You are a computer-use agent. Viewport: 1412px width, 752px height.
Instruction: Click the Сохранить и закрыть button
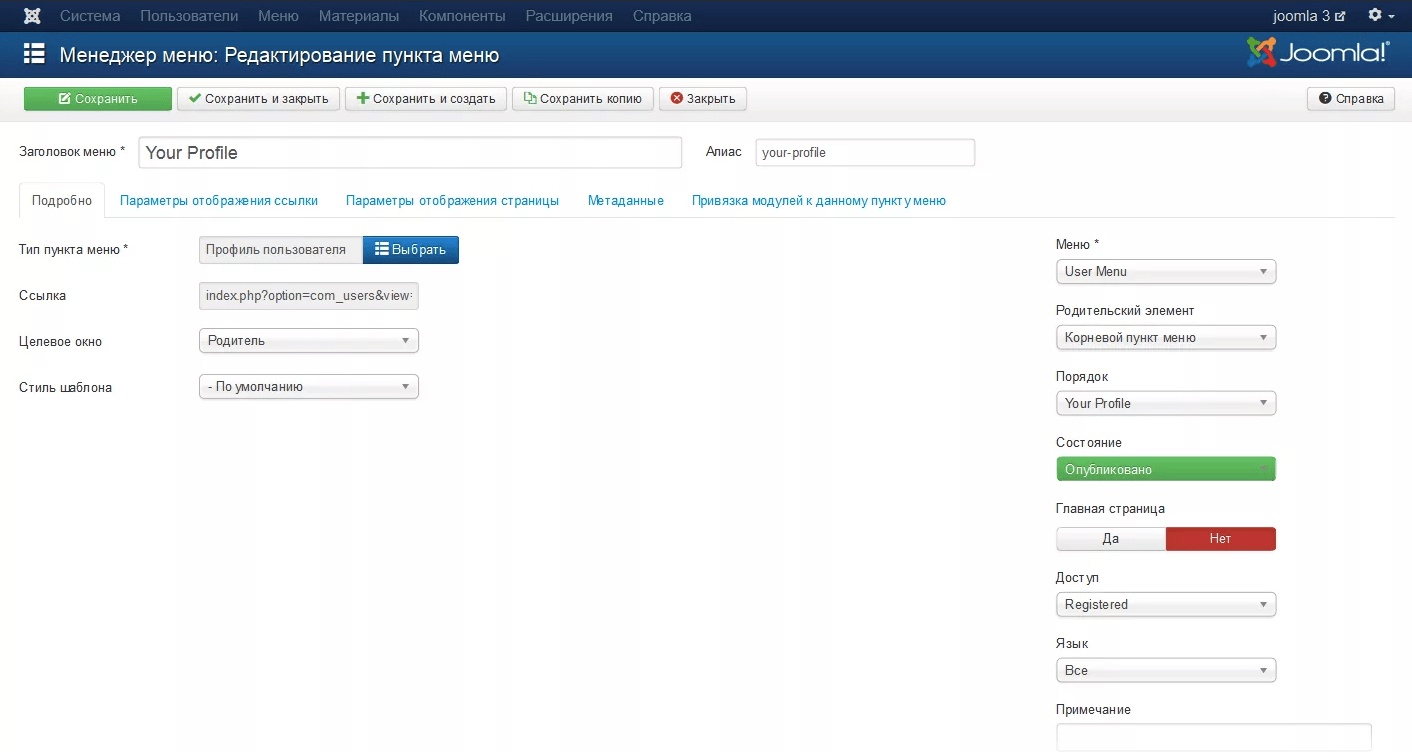pyautogui.click(x=258, y=98)
